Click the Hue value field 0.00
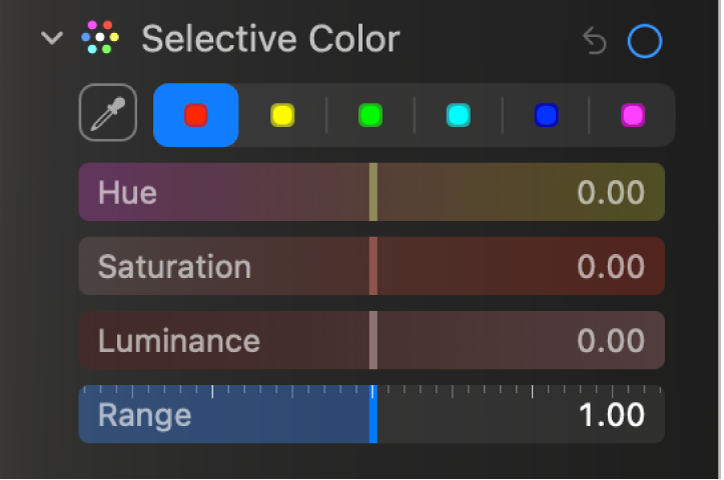This screenshot has height=480, width=724. tap(610, 192)
